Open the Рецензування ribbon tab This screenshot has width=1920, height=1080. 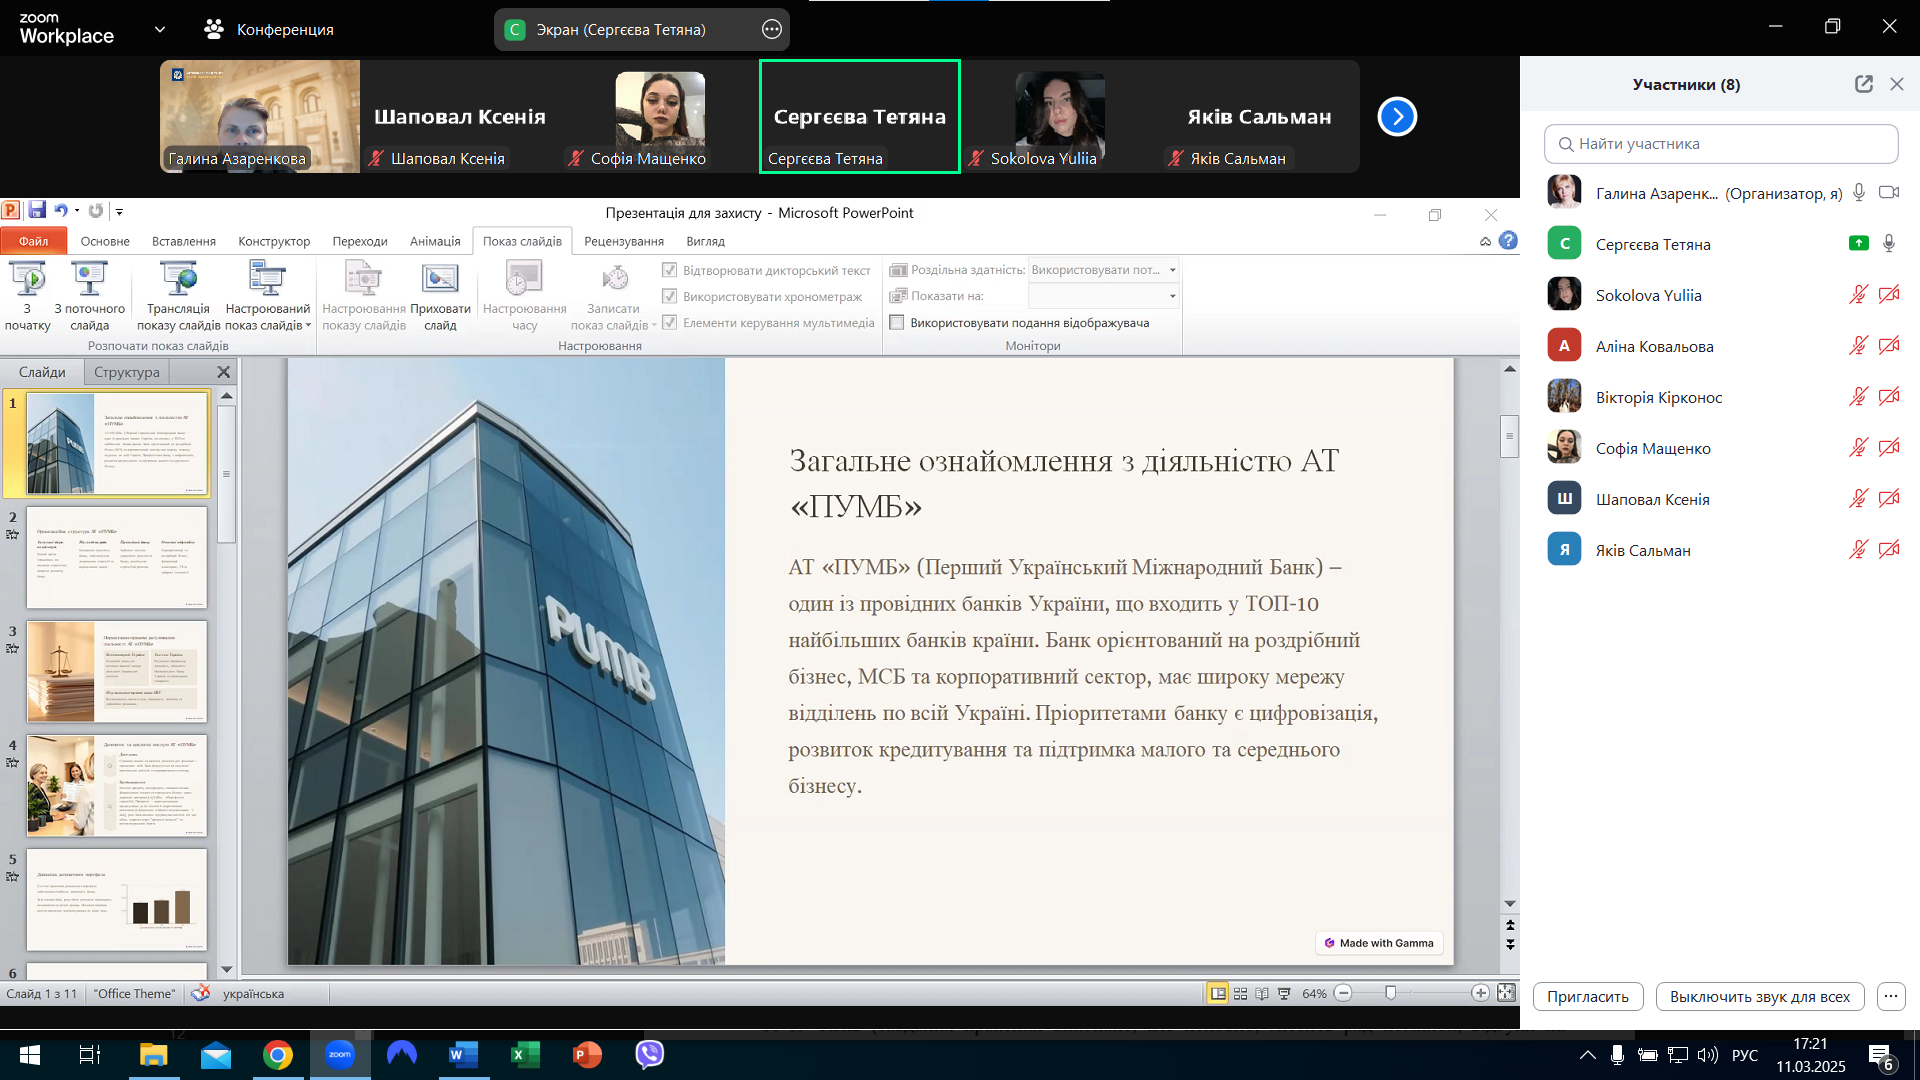coord(624,241)
